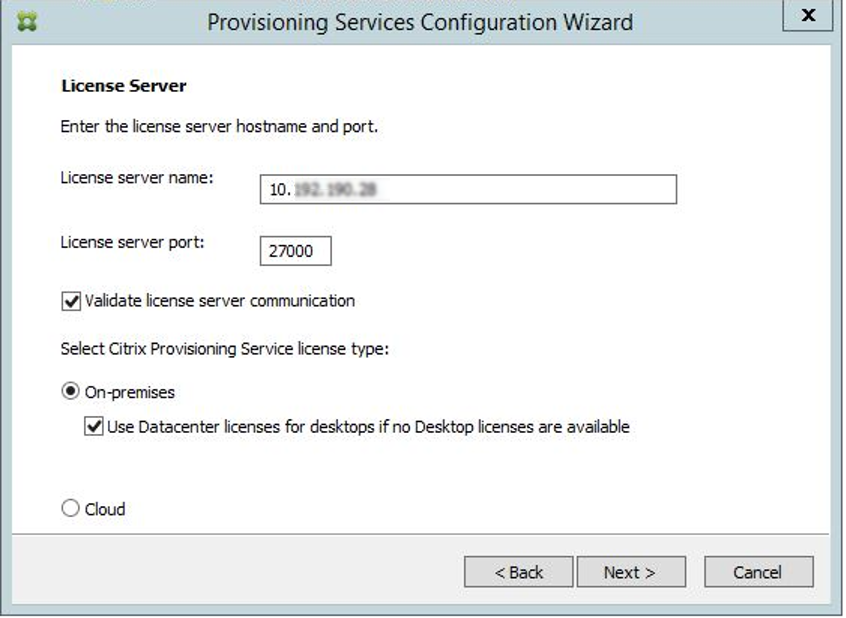Disable the Use Datacenter licenses checkbox
This screenshot has height=618, width=846.
click(x=94, y=427)
